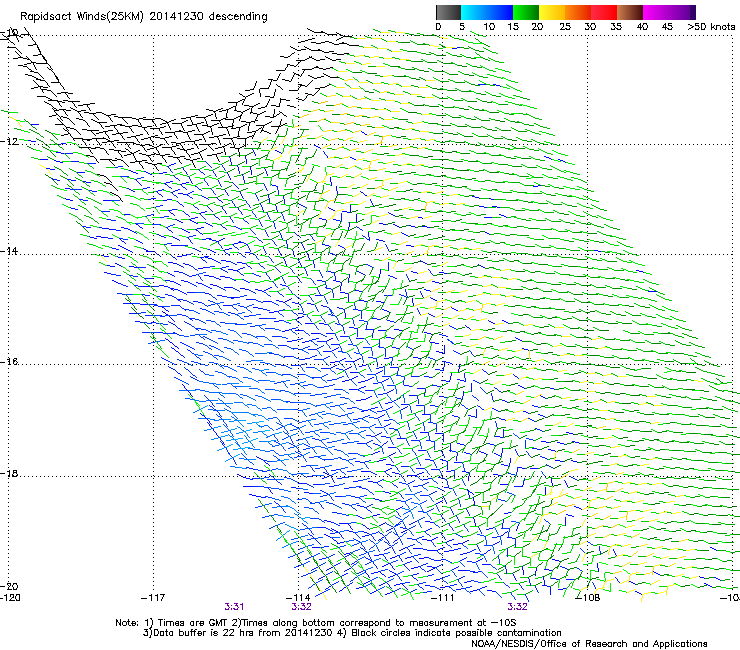Image resolution: width=740 pixels, height=650 pixels.
Task: Click the '-18' latitude axis label
Action: [9, 473]
